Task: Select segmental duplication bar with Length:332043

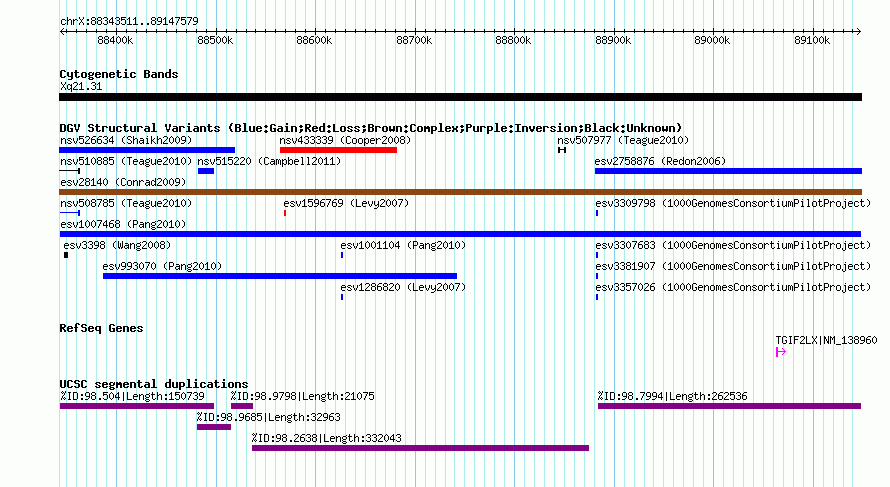Action: 421,448
